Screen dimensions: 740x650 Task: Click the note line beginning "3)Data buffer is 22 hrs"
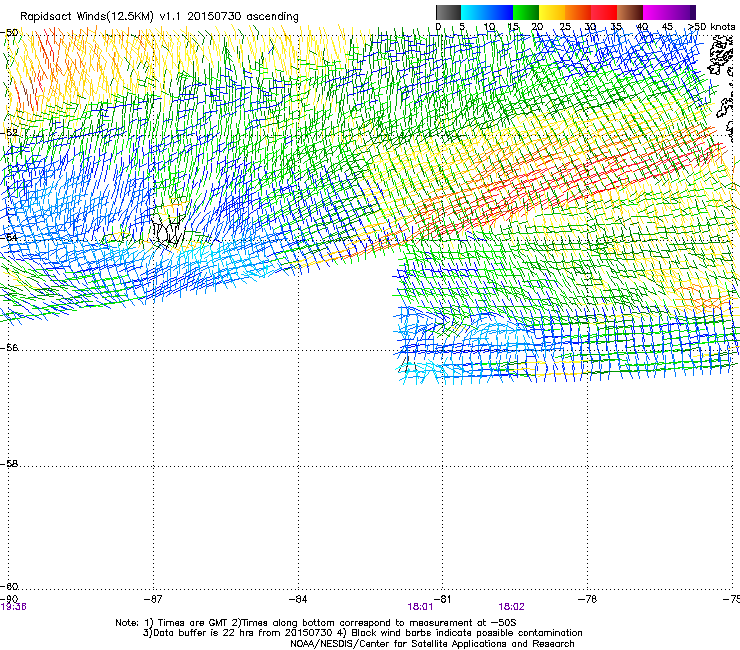click(362, 633)
